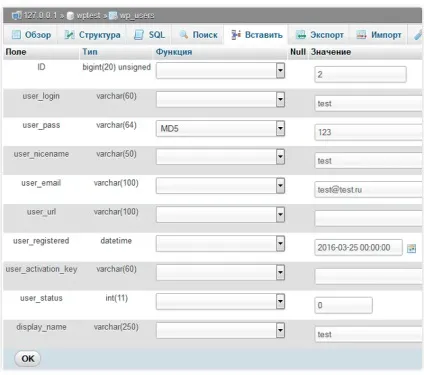The image size is (424, 375).
Task: Open function dropdown for user_status
Action: pyautogui.click(x=220, y=302)
